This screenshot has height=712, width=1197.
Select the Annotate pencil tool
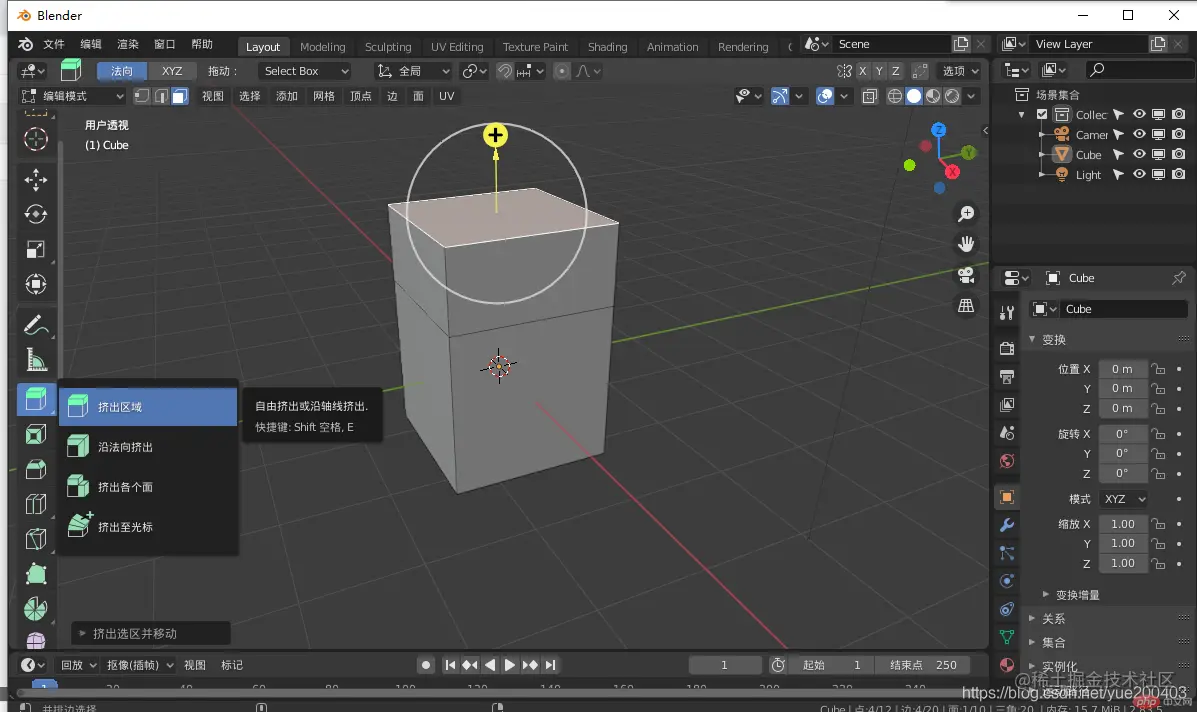36,326
